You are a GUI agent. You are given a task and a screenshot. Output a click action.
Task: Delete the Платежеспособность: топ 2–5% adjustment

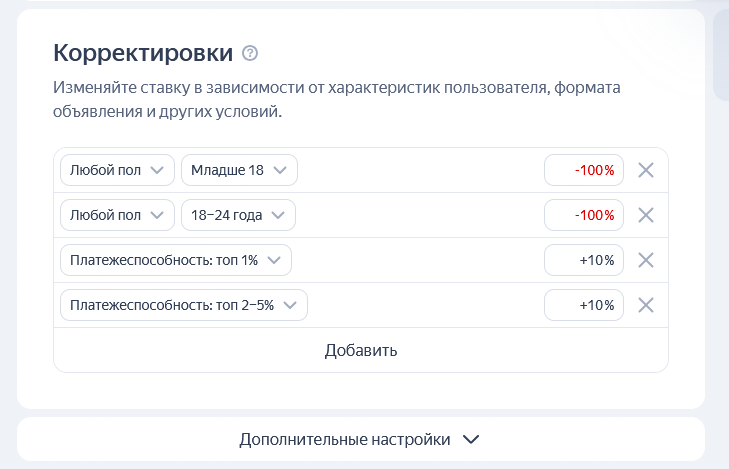646,305
